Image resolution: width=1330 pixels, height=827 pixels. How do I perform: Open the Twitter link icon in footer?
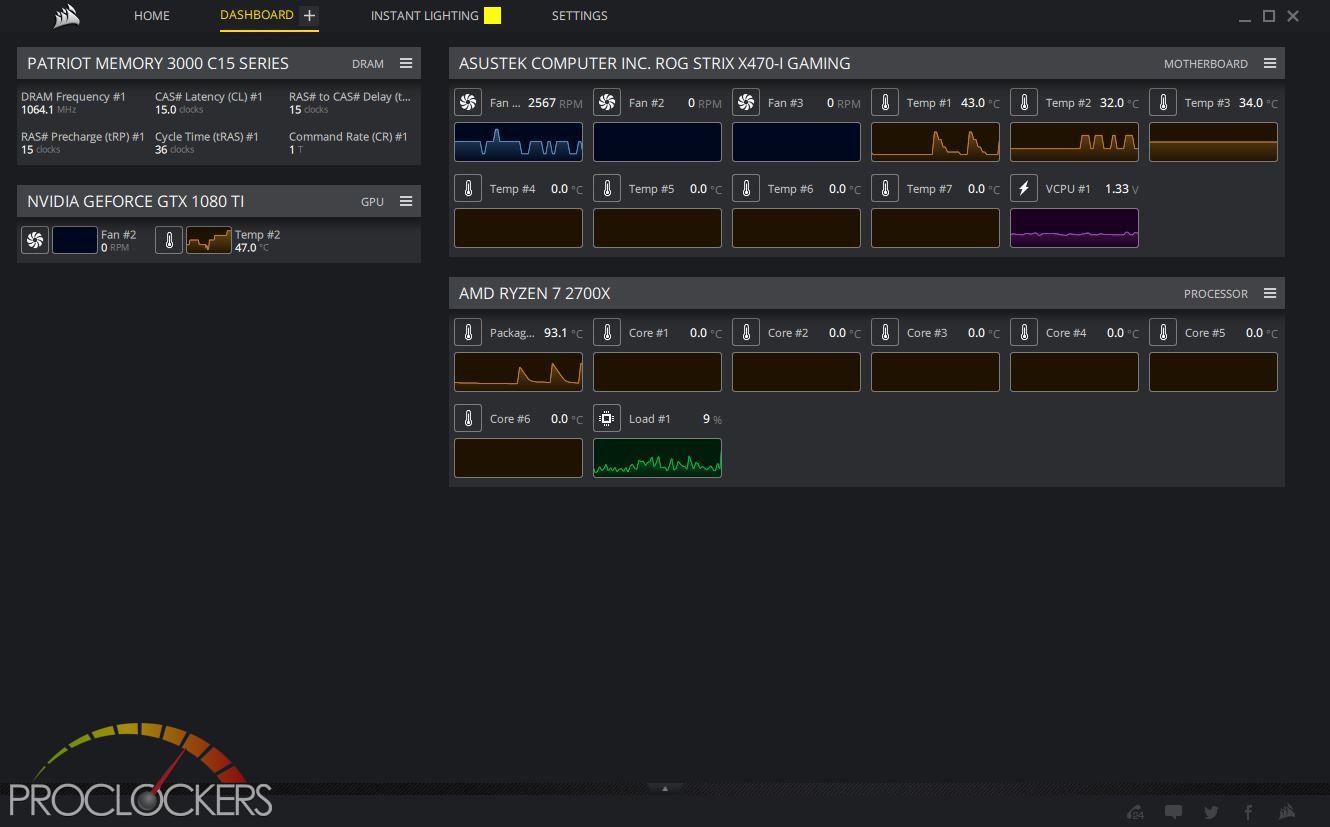(x=1211, y=812)
